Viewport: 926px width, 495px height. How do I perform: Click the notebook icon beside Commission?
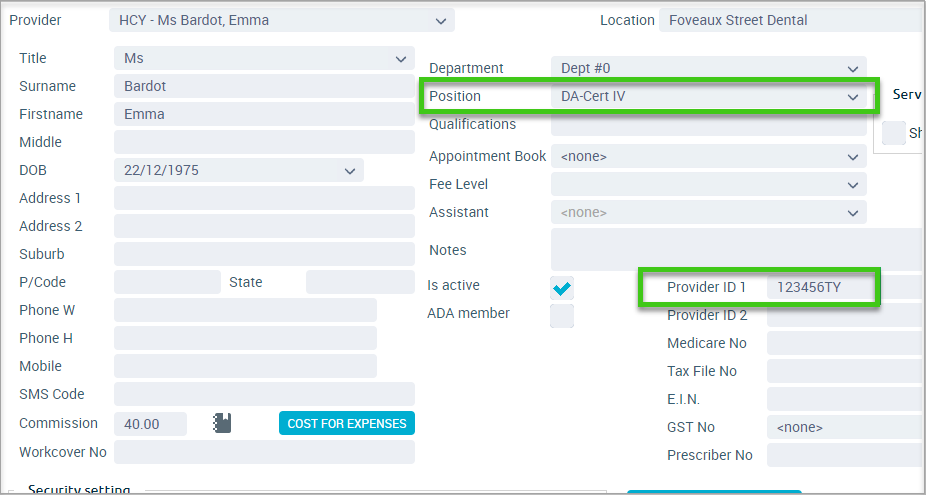[x=222, y=423]
